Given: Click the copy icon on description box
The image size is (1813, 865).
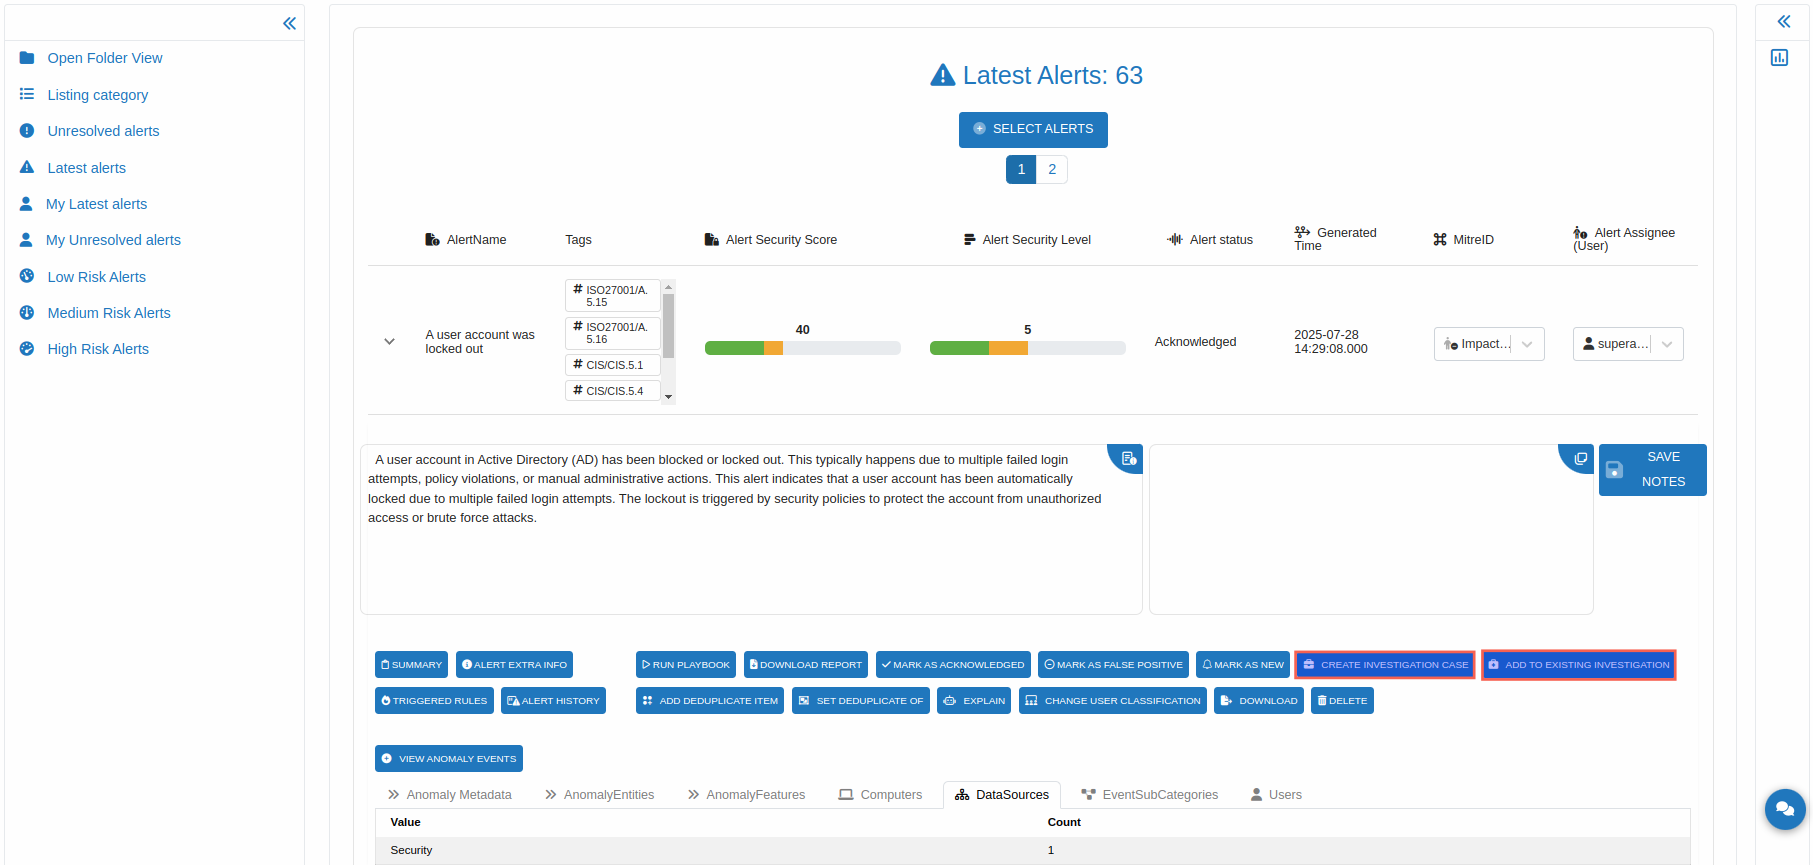Looking at the screenshot, I should tap(1128, 458).
